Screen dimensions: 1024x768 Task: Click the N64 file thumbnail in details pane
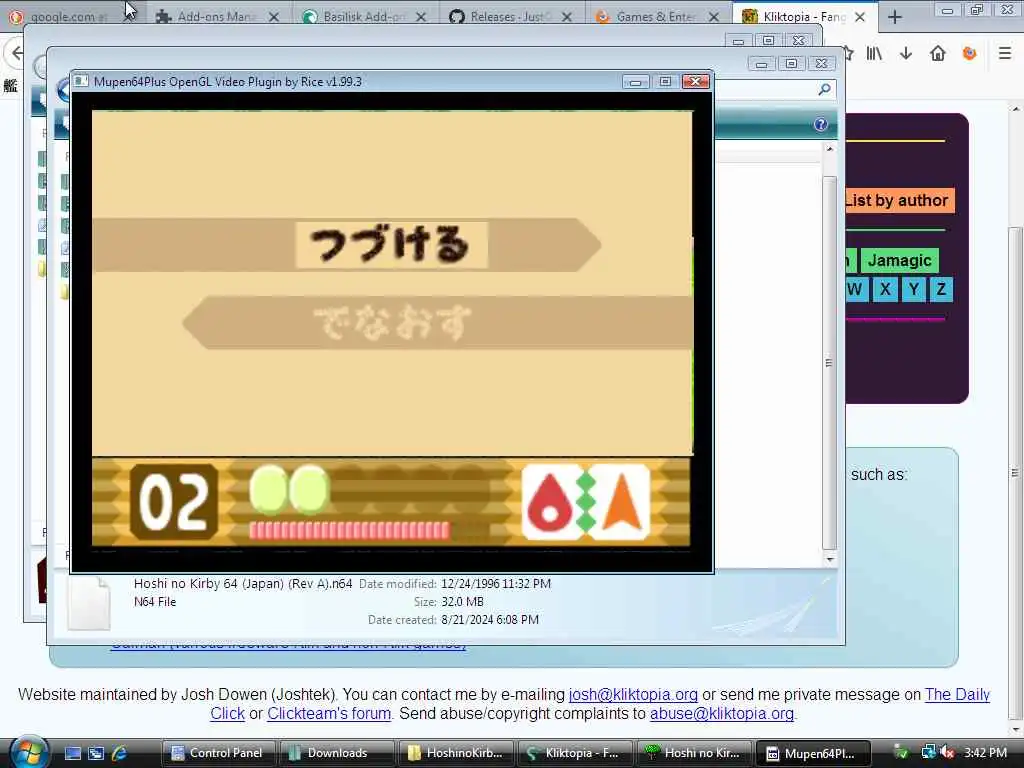coord(89,603)
